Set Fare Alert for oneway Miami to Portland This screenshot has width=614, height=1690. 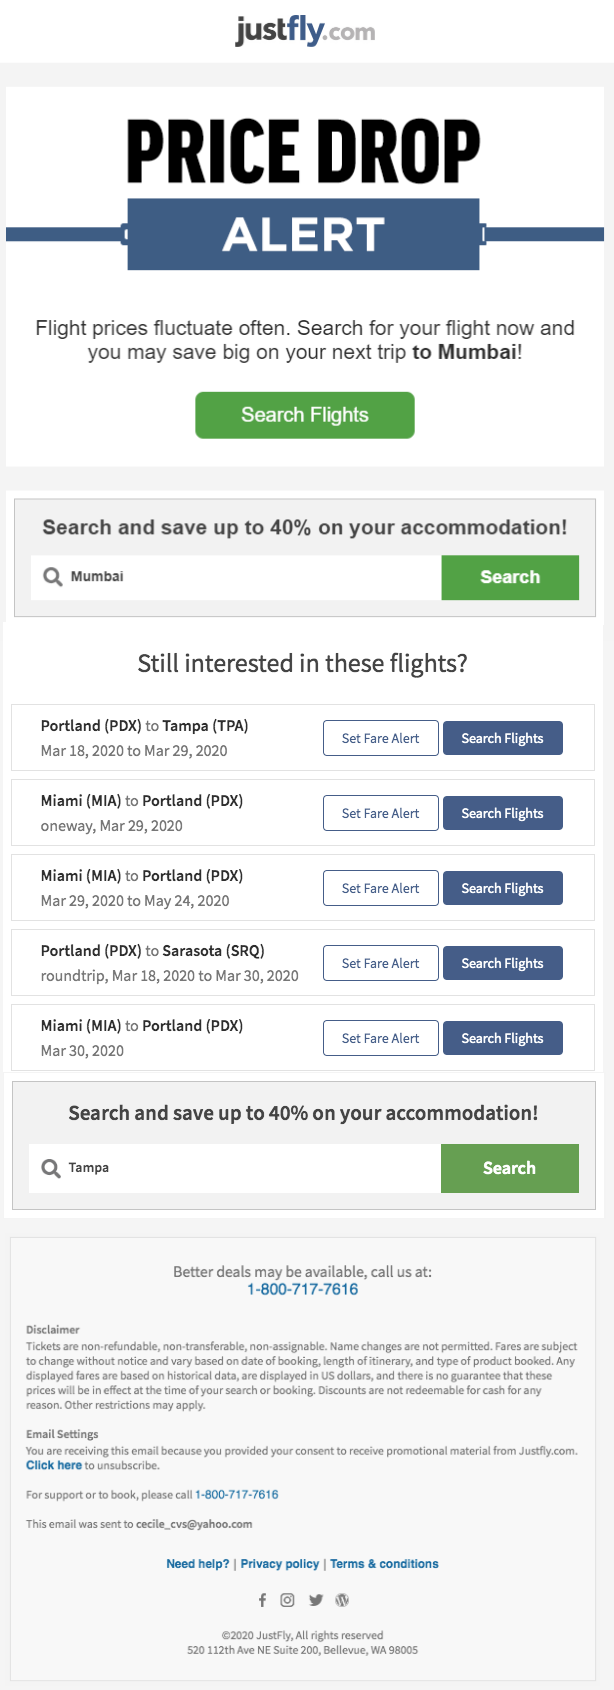click(381, 813)
